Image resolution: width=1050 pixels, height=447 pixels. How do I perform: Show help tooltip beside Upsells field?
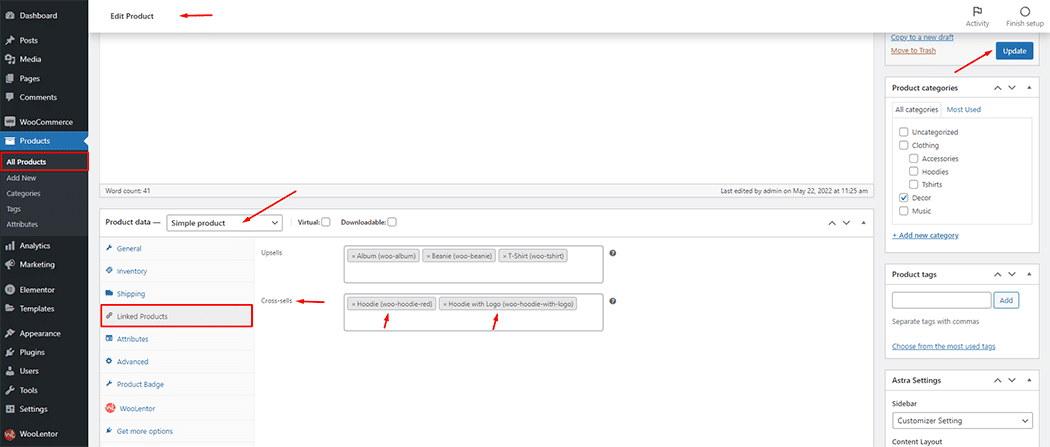[x=613, y=253]
